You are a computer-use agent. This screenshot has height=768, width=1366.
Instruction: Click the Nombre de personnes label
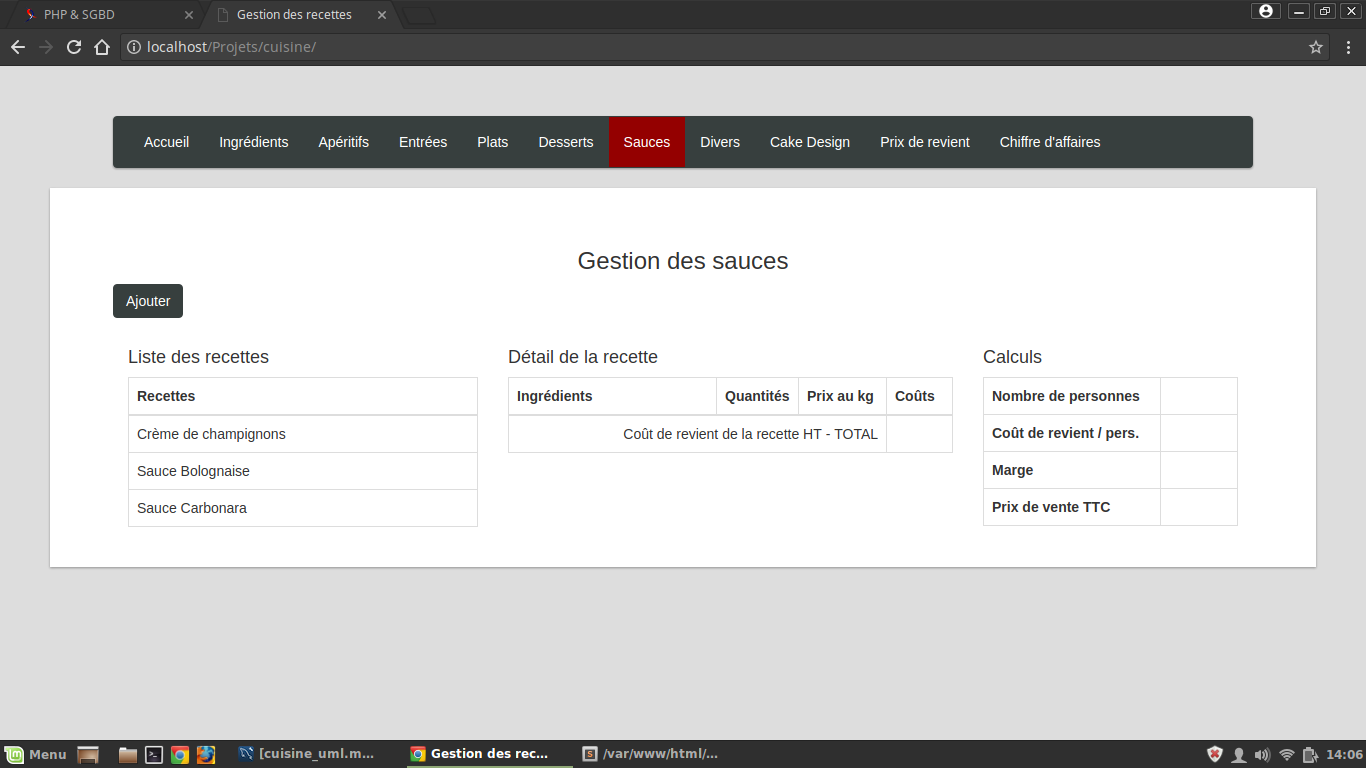tap(1066, 396)
